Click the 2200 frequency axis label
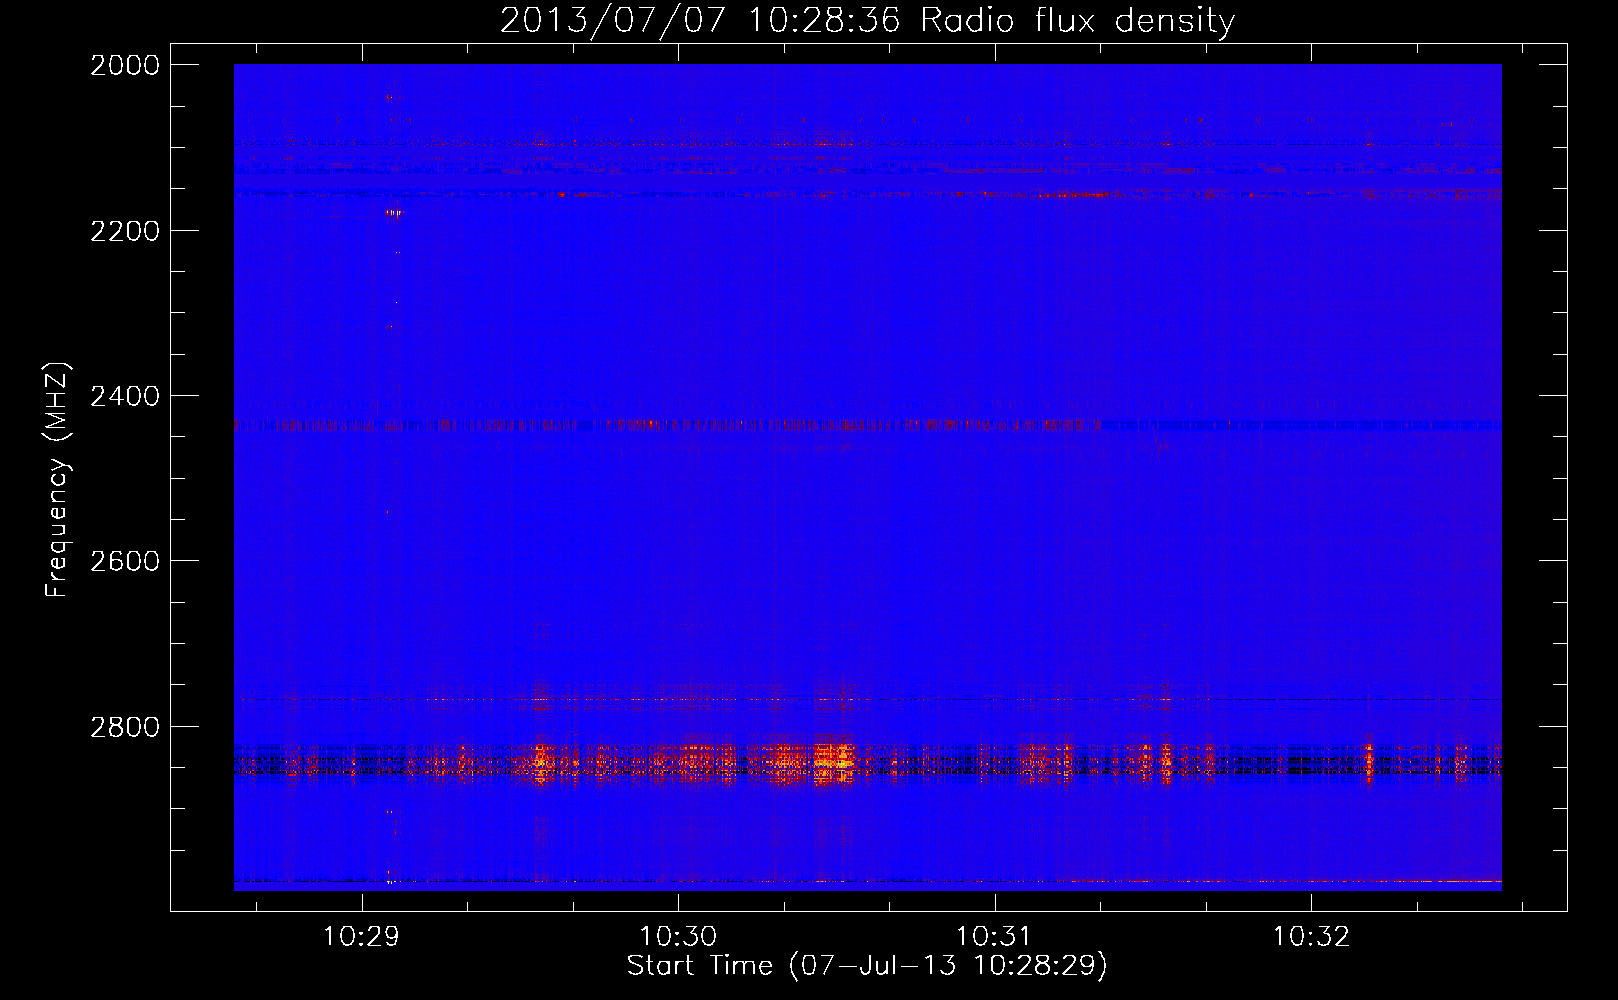 point(125,231)
